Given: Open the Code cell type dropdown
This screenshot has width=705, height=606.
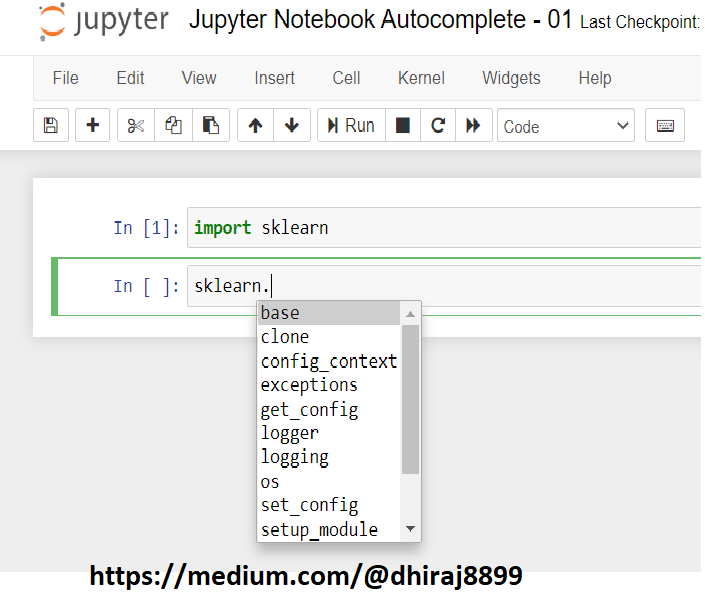Looking at the screenshot, I should (x=566, y=125).
